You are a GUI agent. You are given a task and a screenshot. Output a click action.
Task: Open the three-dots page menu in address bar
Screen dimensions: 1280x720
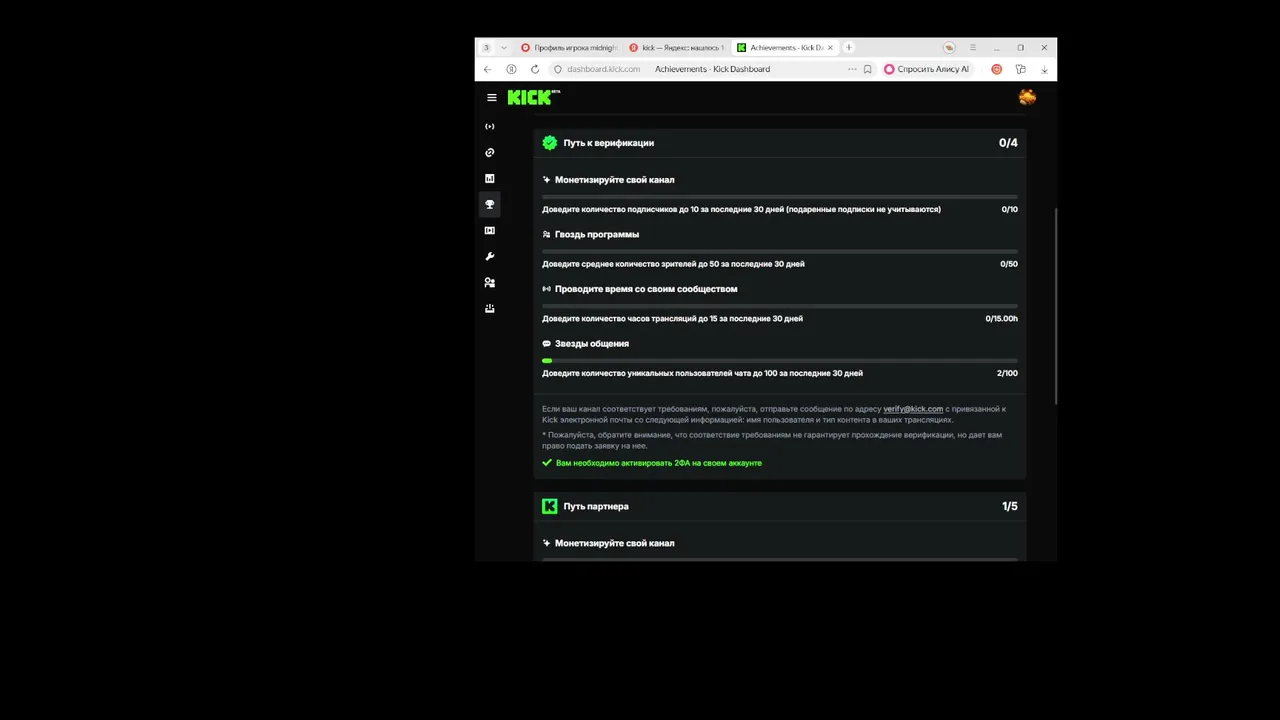click(852, 69)
